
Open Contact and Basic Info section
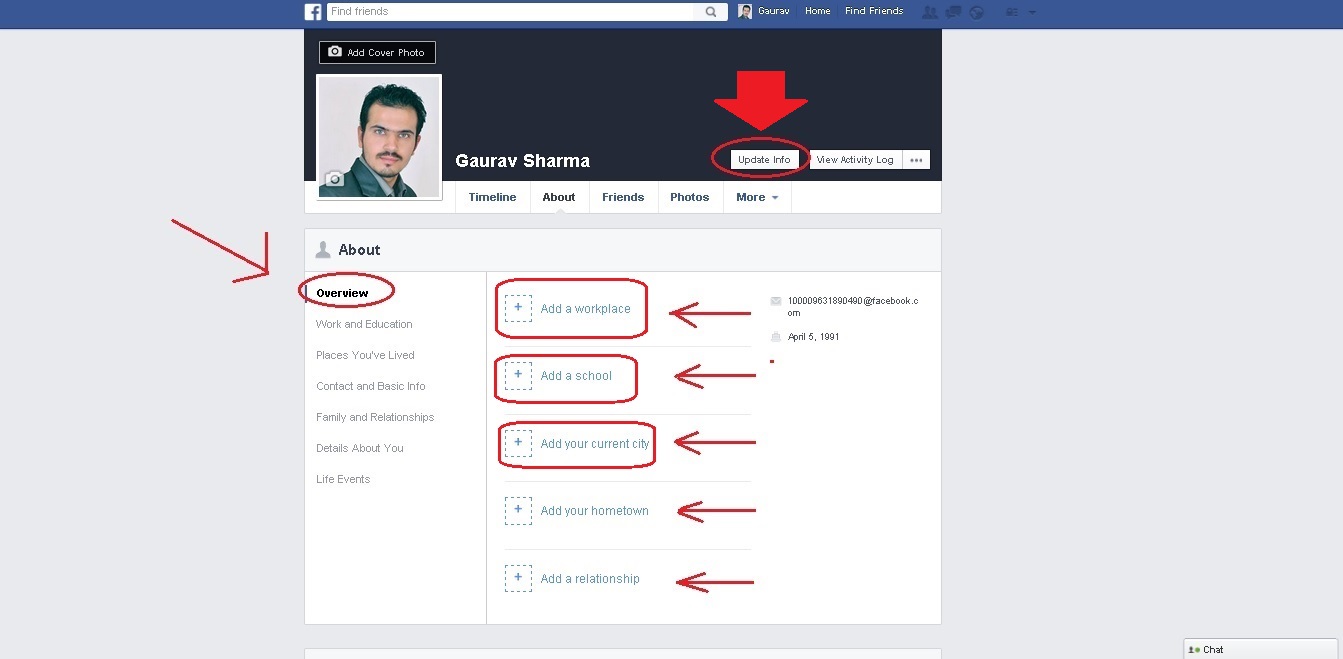click(x=371, y=386)
